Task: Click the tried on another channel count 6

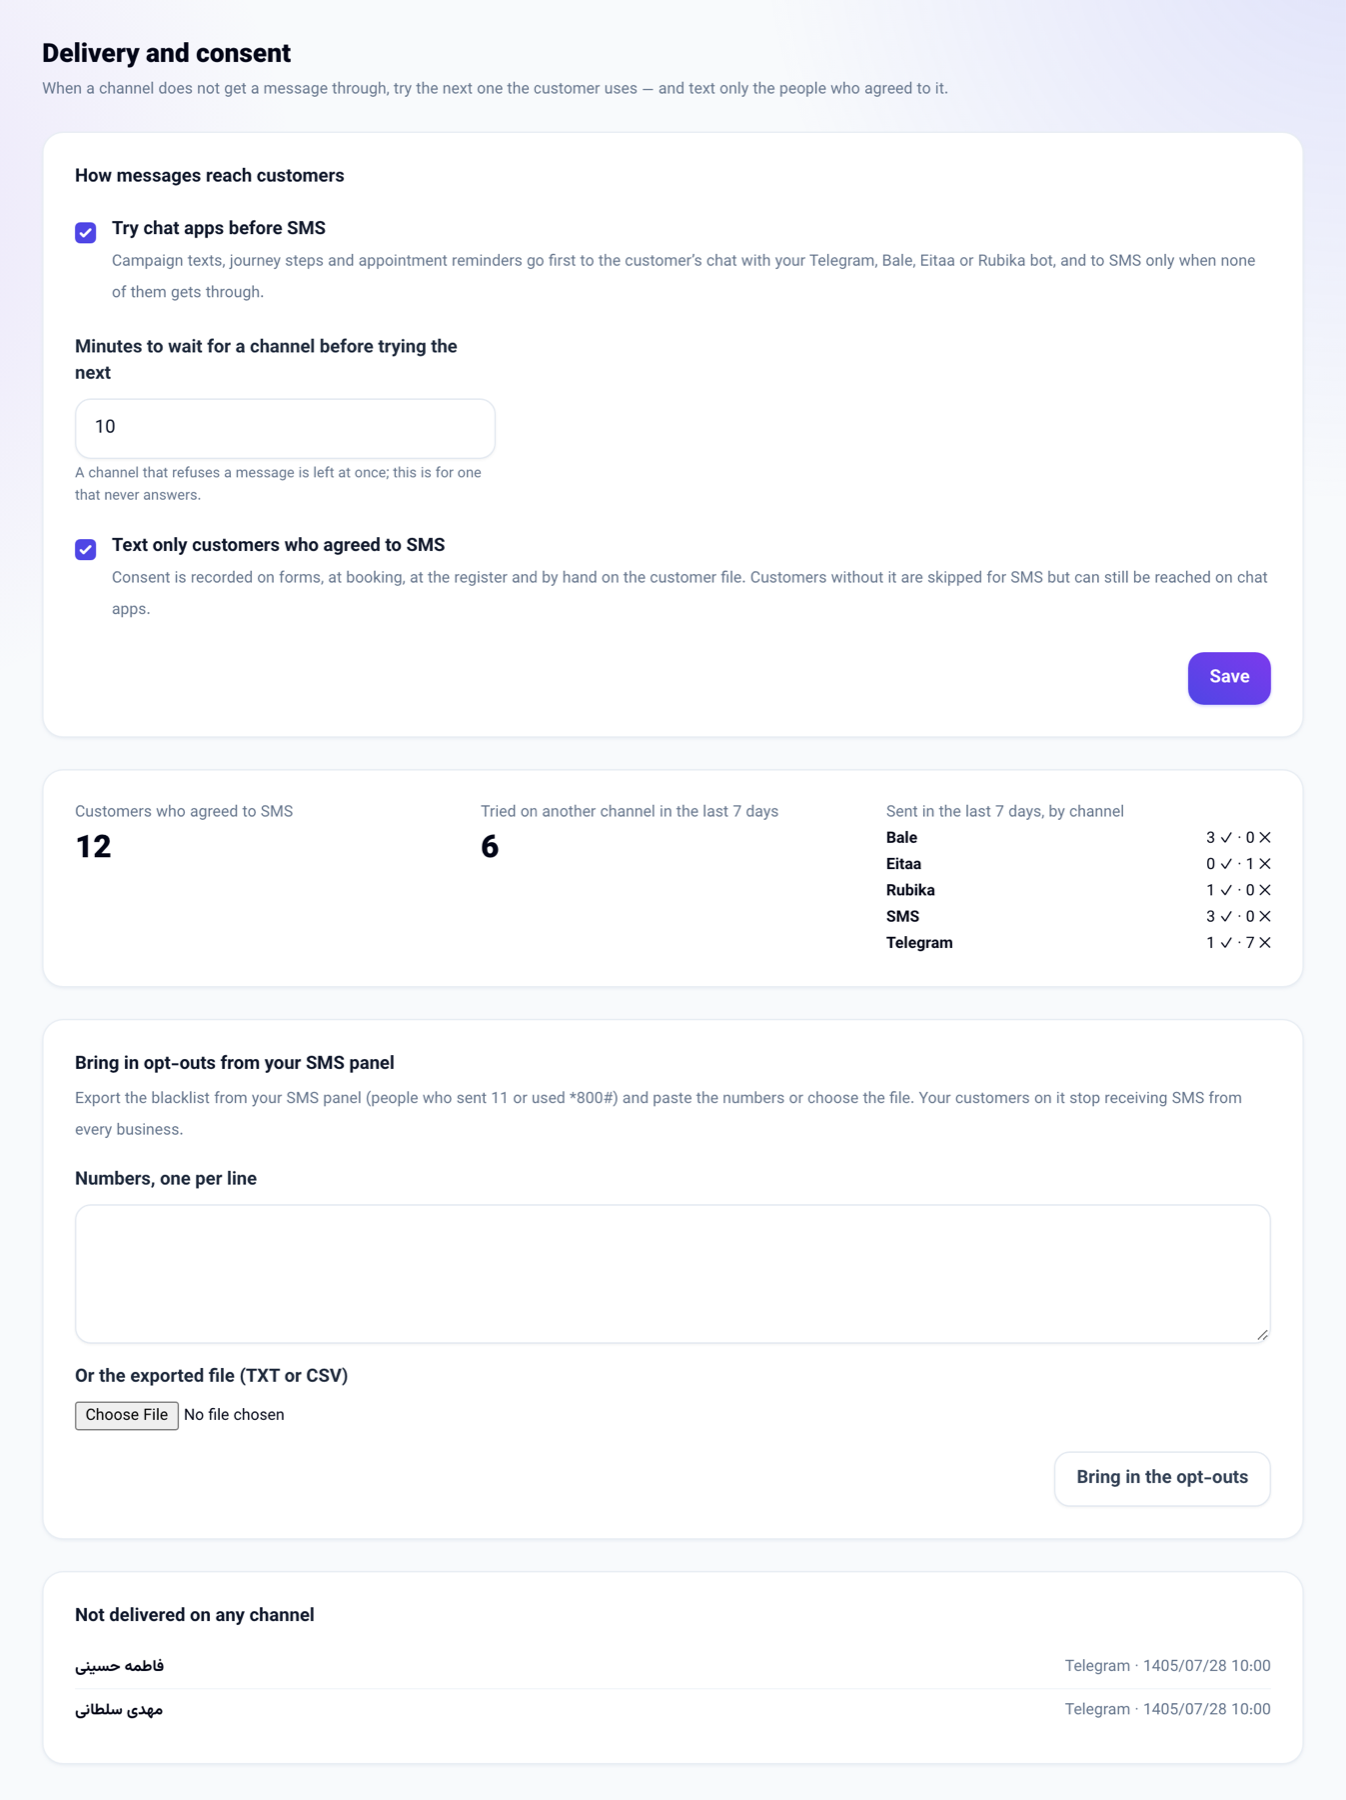Action: tap(489, 847)
